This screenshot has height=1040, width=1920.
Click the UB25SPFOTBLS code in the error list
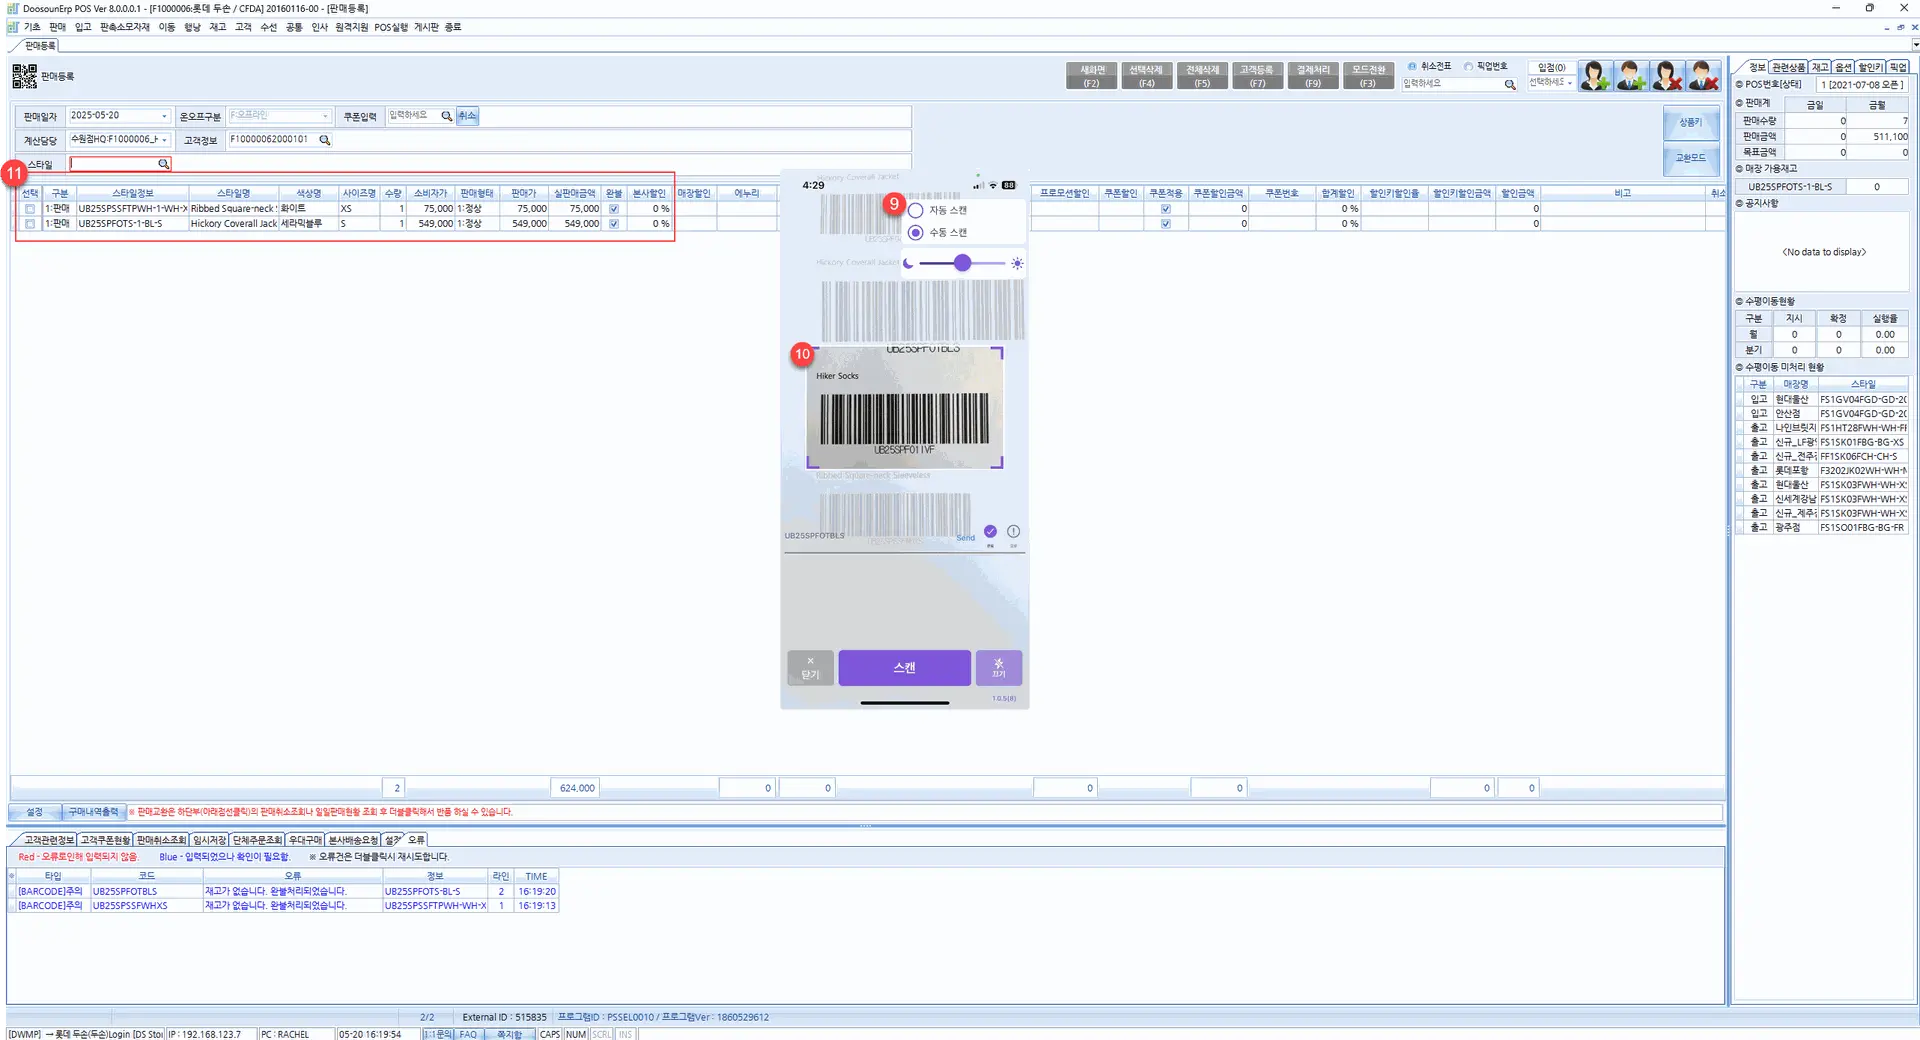coord(125,891)
